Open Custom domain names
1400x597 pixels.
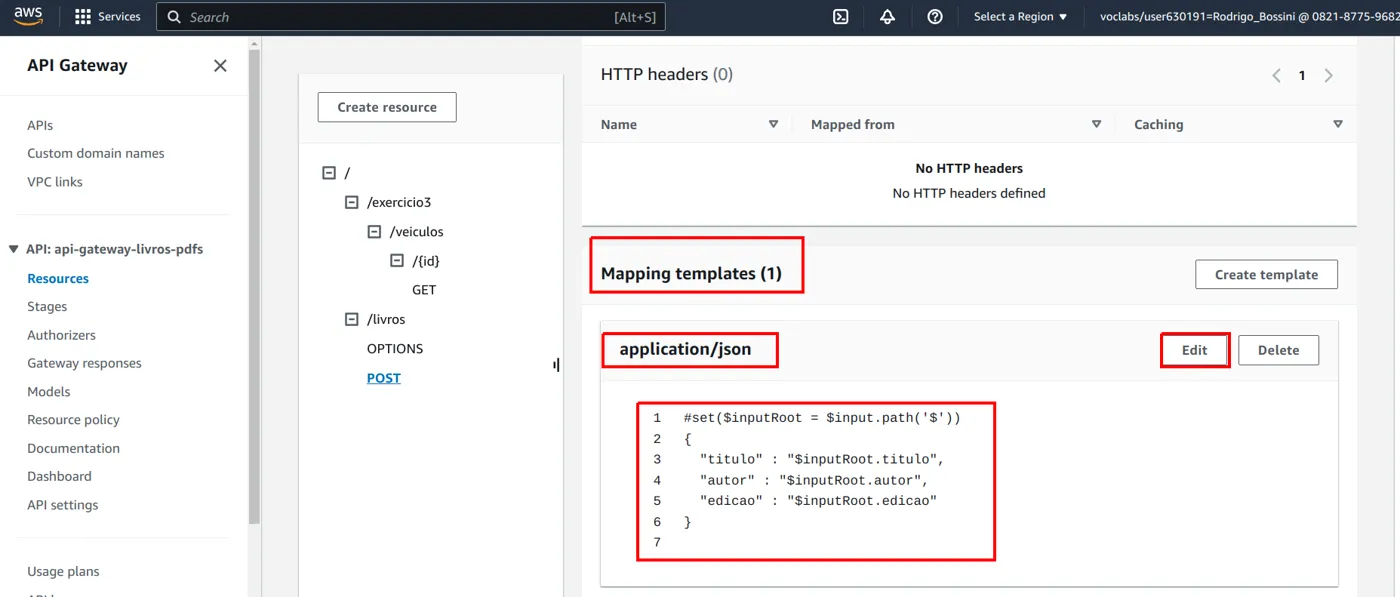pos(96,153)
